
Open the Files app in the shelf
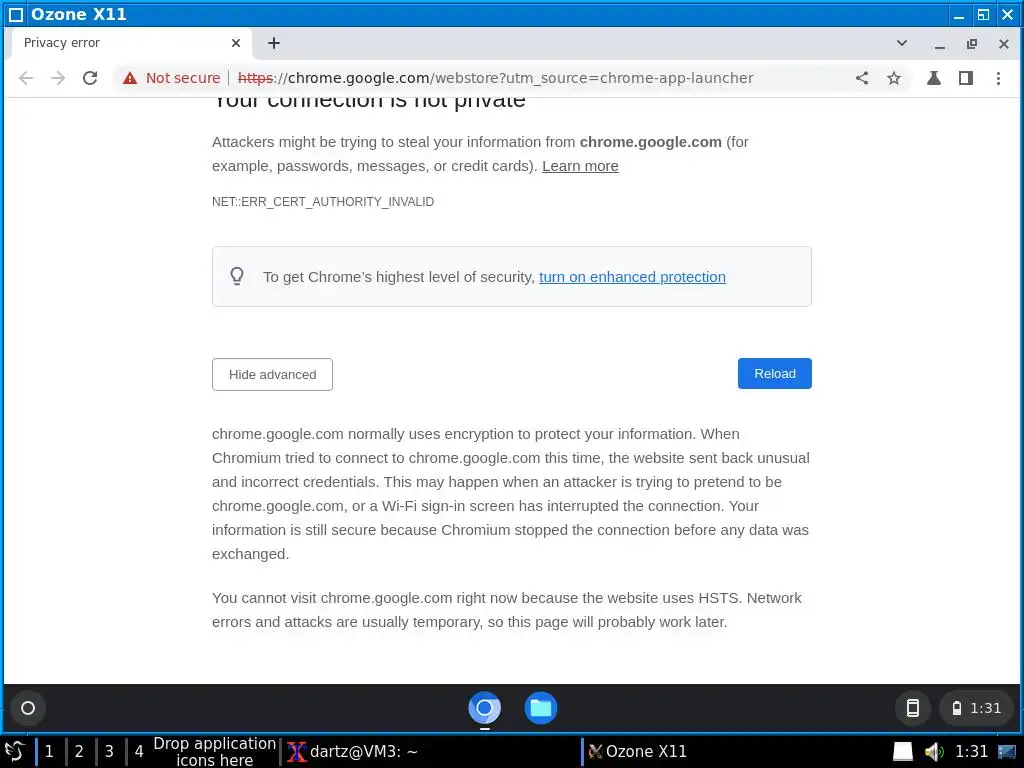click(x=541, y=708)
